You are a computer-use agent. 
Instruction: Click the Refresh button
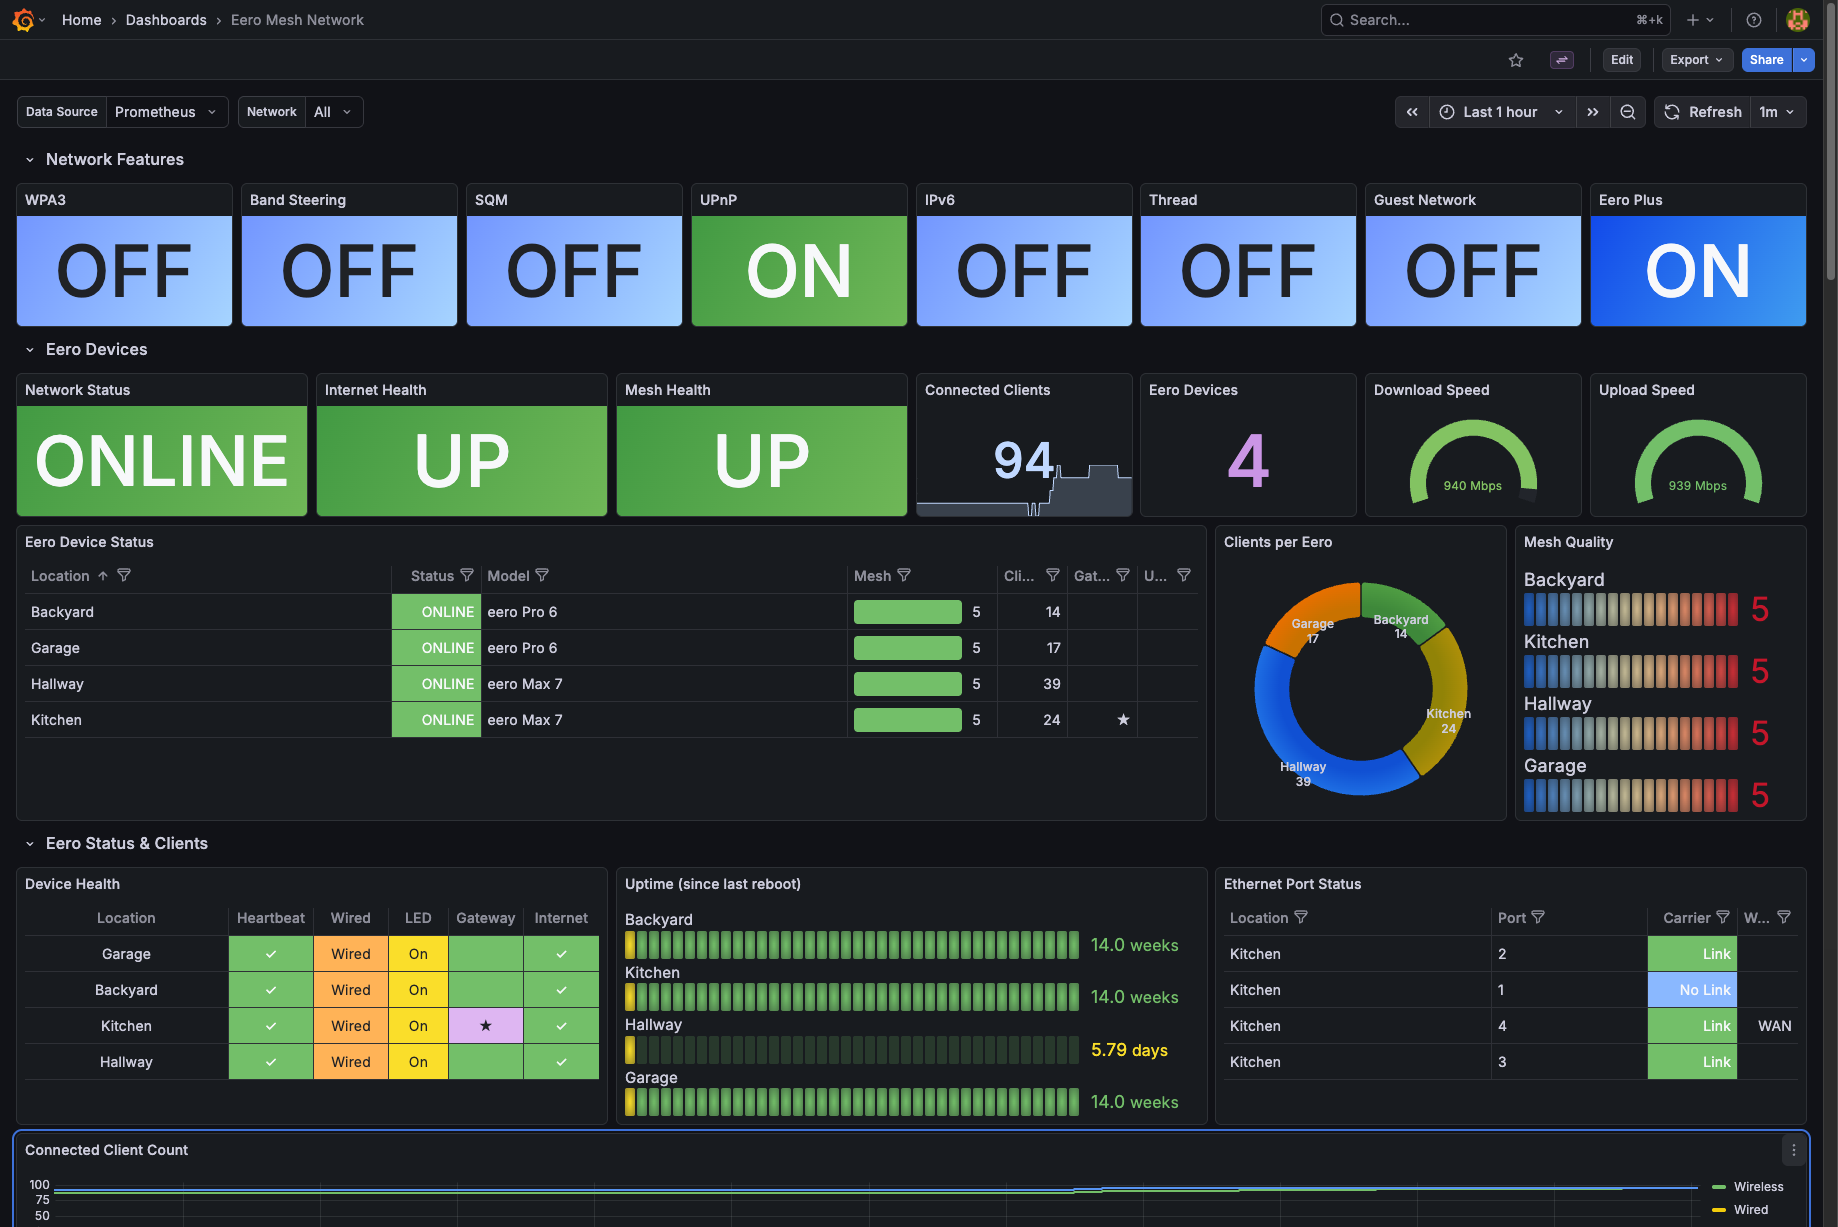tap(1703, 112)
